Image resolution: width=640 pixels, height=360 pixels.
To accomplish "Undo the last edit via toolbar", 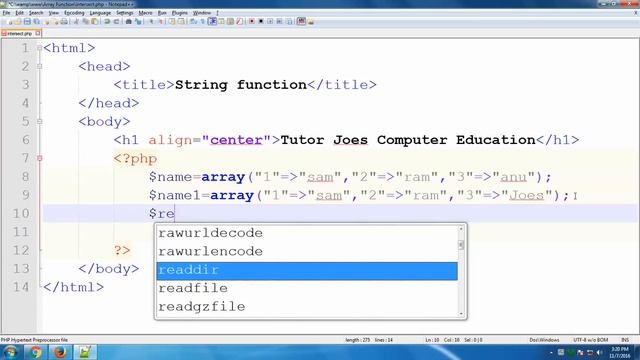I will [x=107, y=21].
